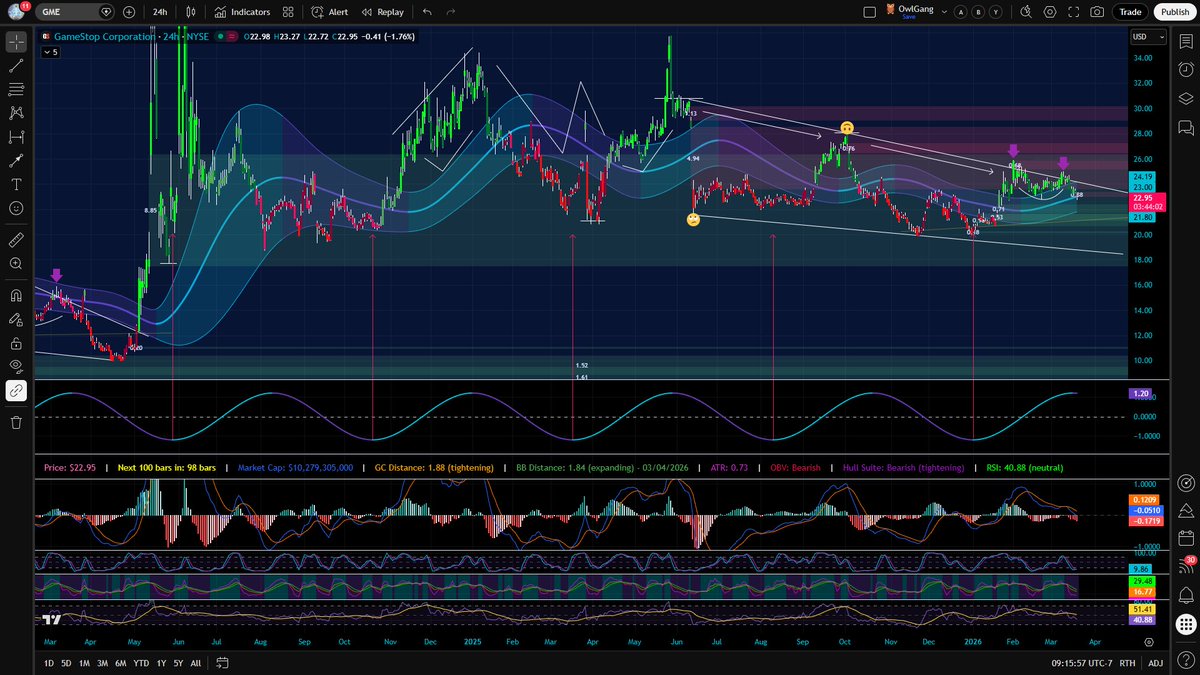Viewport: 1200px width, 675px height.
Task: Open the USD currency dropdown
Action: click(1147, 37)
